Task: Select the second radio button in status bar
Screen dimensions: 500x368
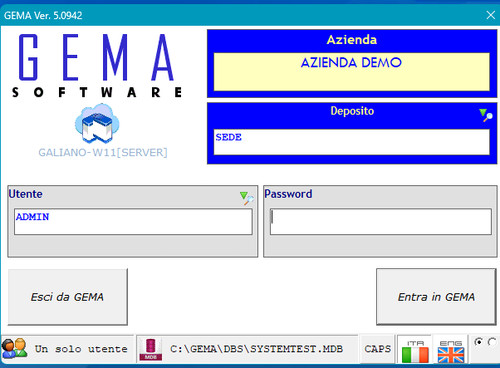Action: (492, 342)
